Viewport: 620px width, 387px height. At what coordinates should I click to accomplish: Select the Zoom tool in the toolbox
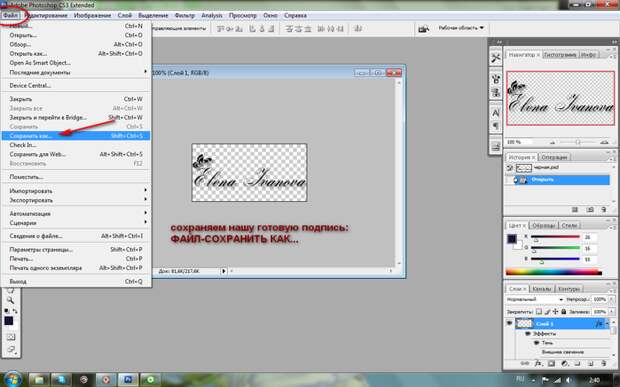[10, 301]
